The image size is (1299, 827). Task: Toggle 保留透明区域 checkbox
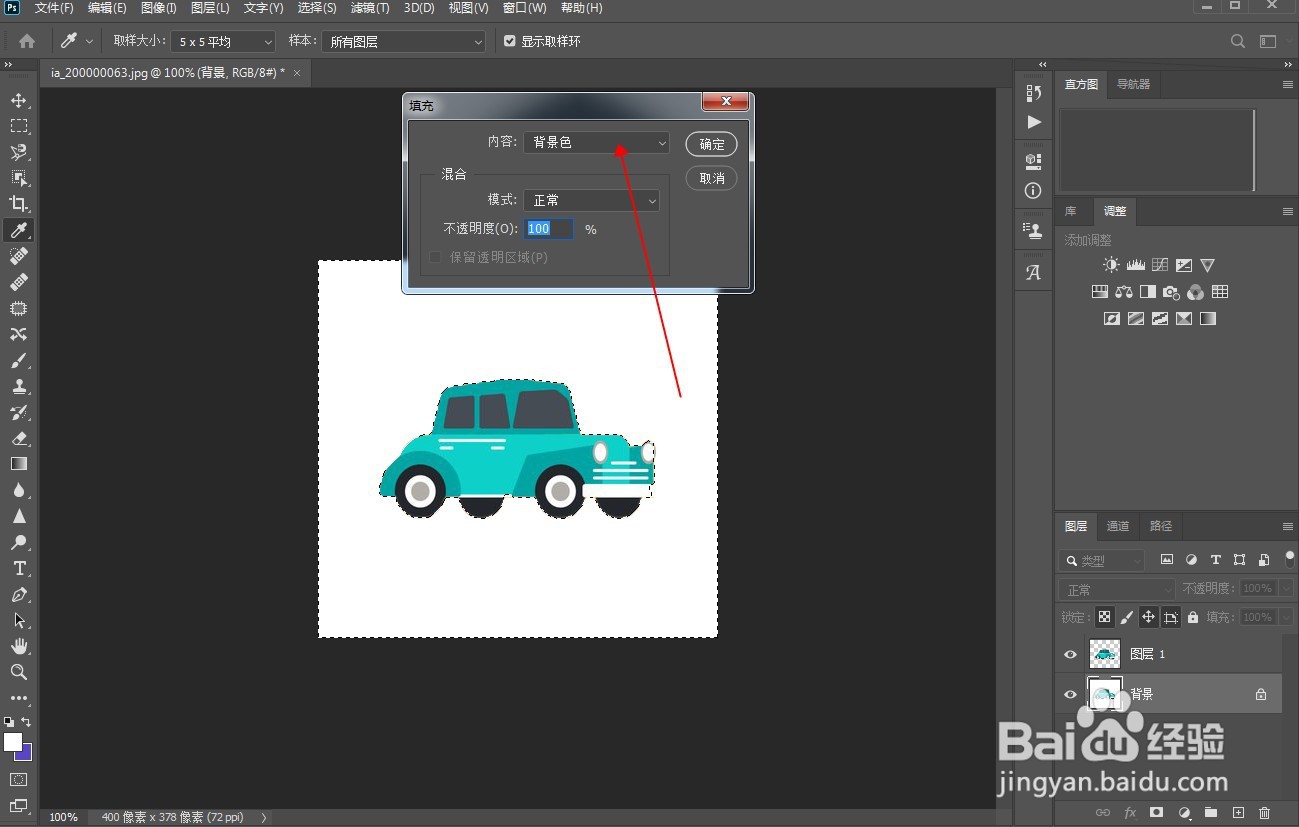point(435,258)
